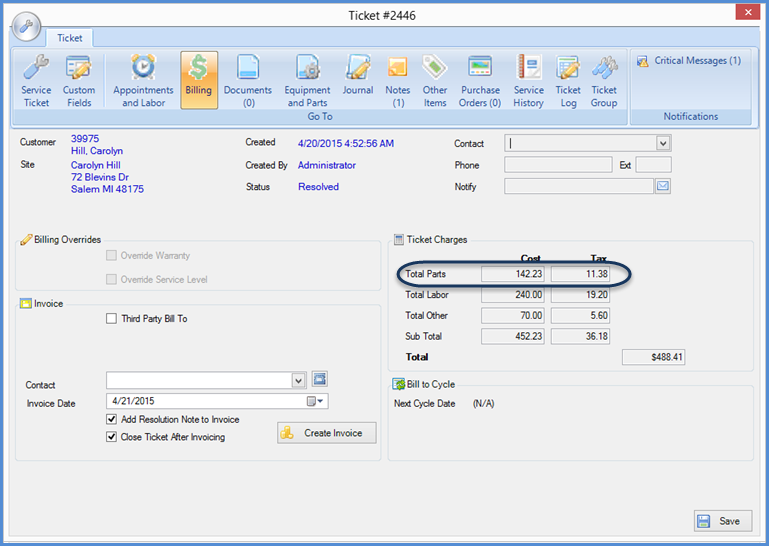Image resolution: width=769 pixels, height=546 pixels.
Task: Click Sub Total tax 36.18
Action: [580, 336]
